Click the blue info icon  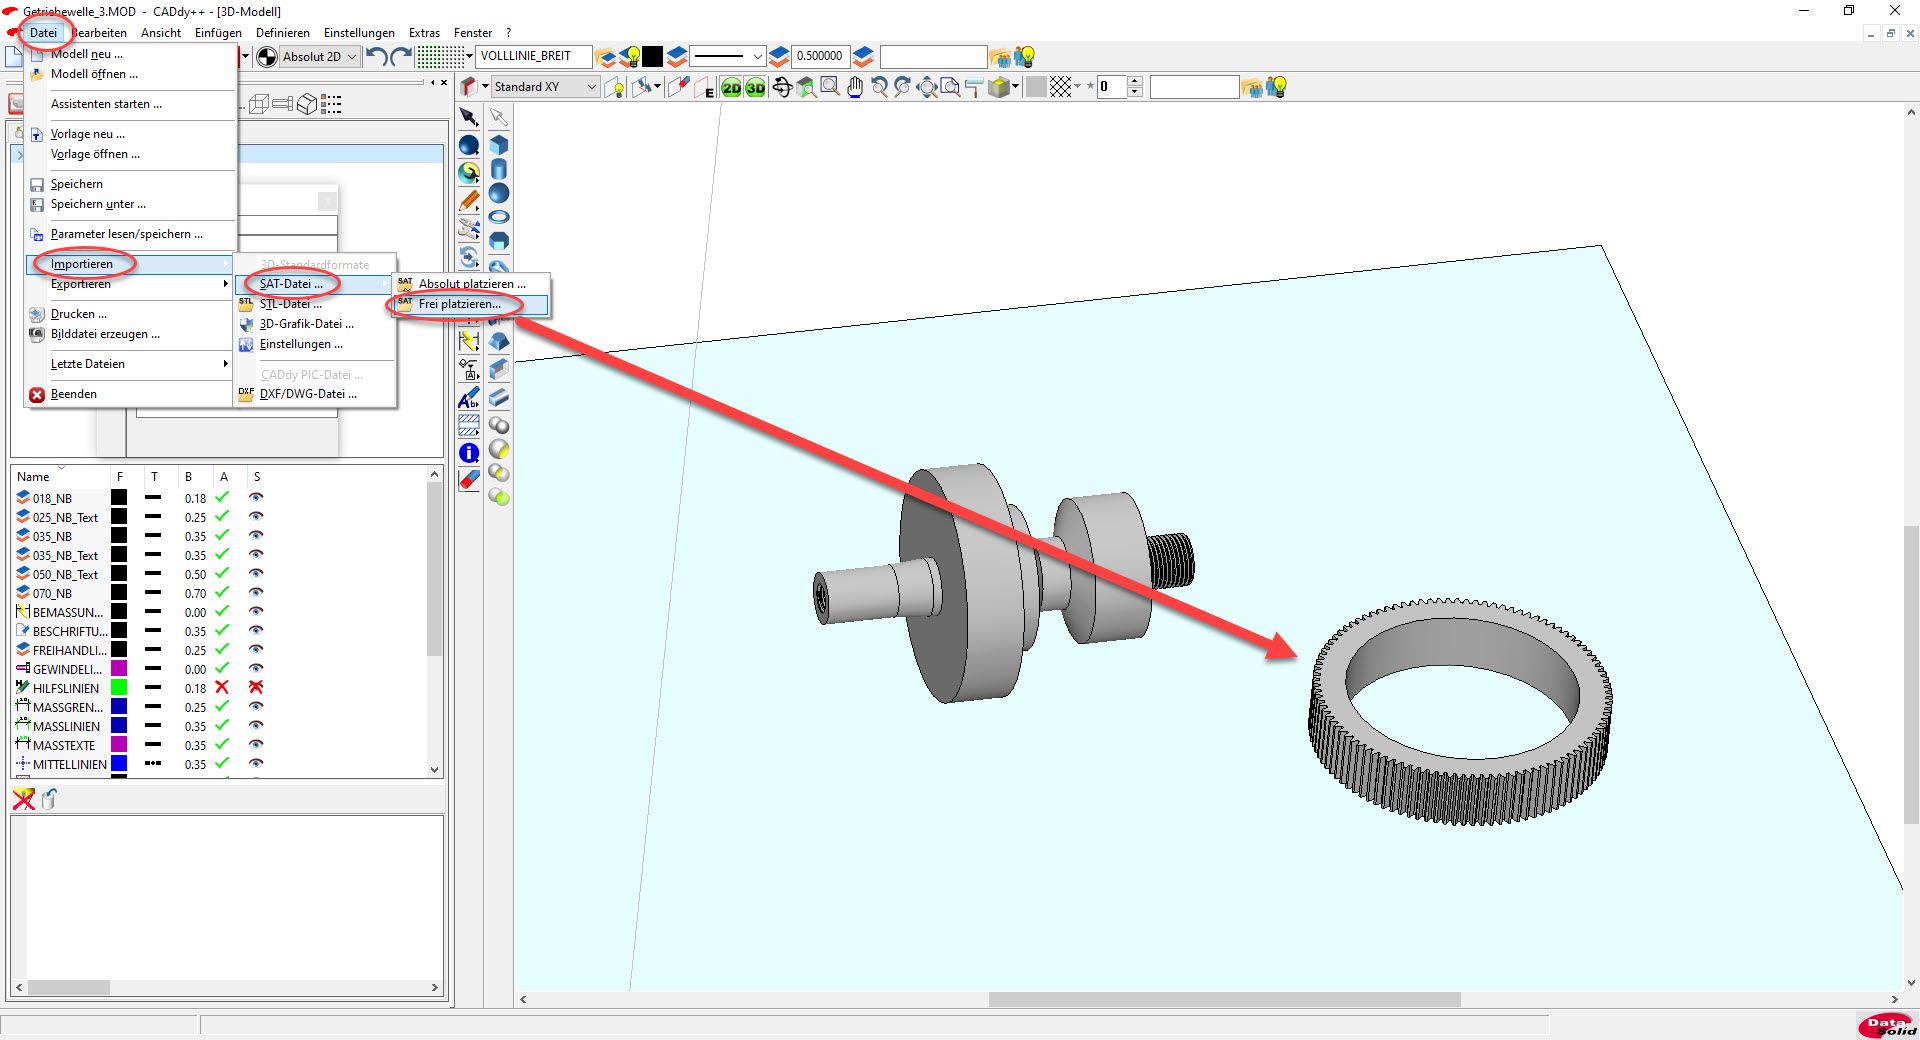pyautogui.click(x=469, y=453)
